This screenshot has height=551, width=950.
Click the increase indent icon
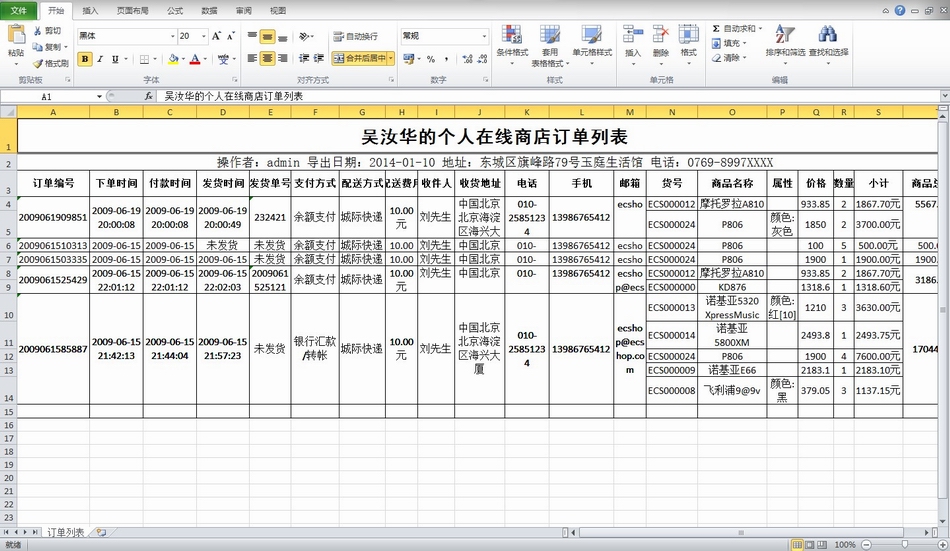319,58
